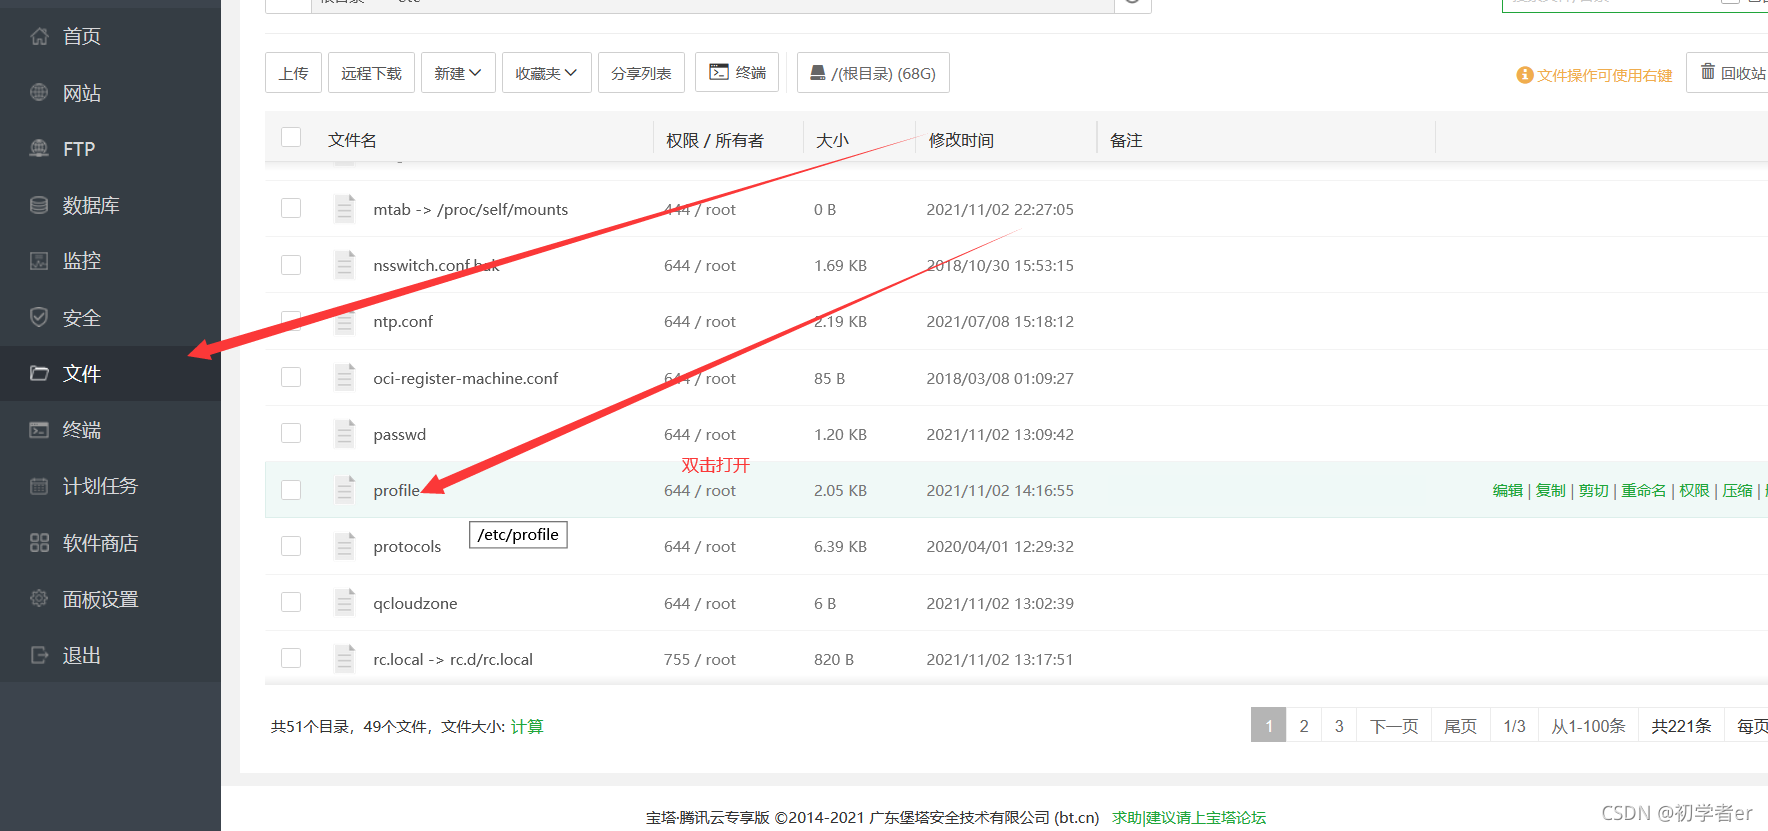
Task: Expand the 收藏夹 dropdown
Action: 547,73
